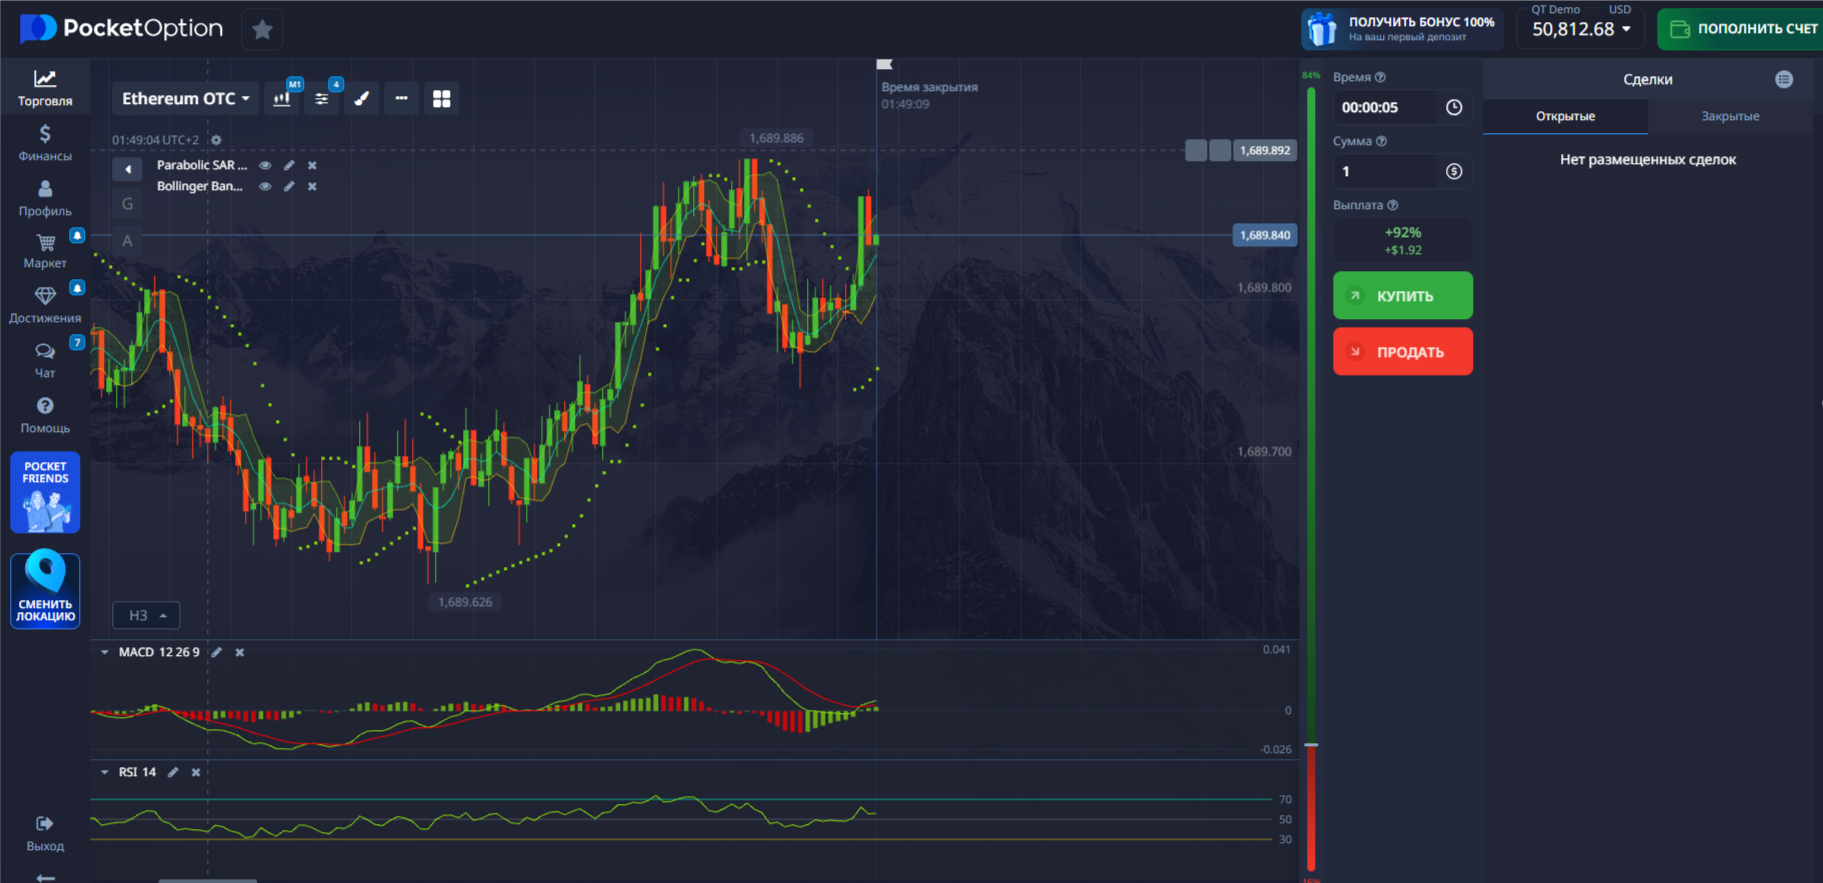Open the multi-chart grid layout icon
This screenshot has width=1823, height=883.
(x=441, y=99)
